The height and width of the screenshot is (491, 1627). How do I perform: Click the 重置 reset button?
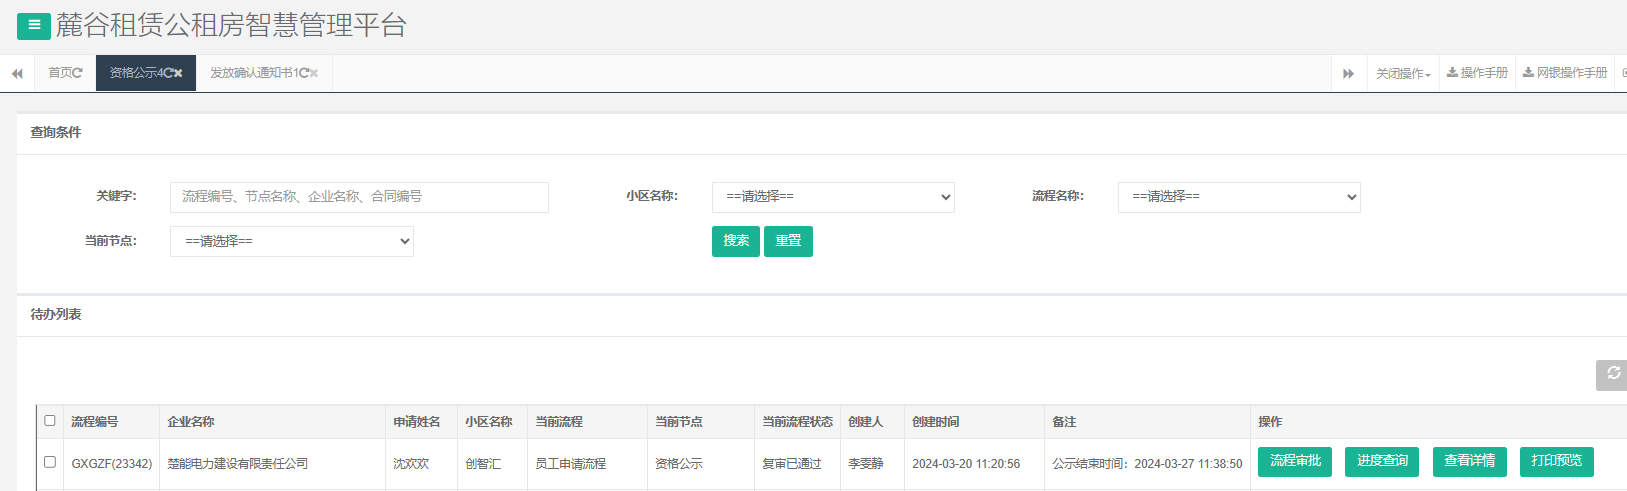coord(788,241)
